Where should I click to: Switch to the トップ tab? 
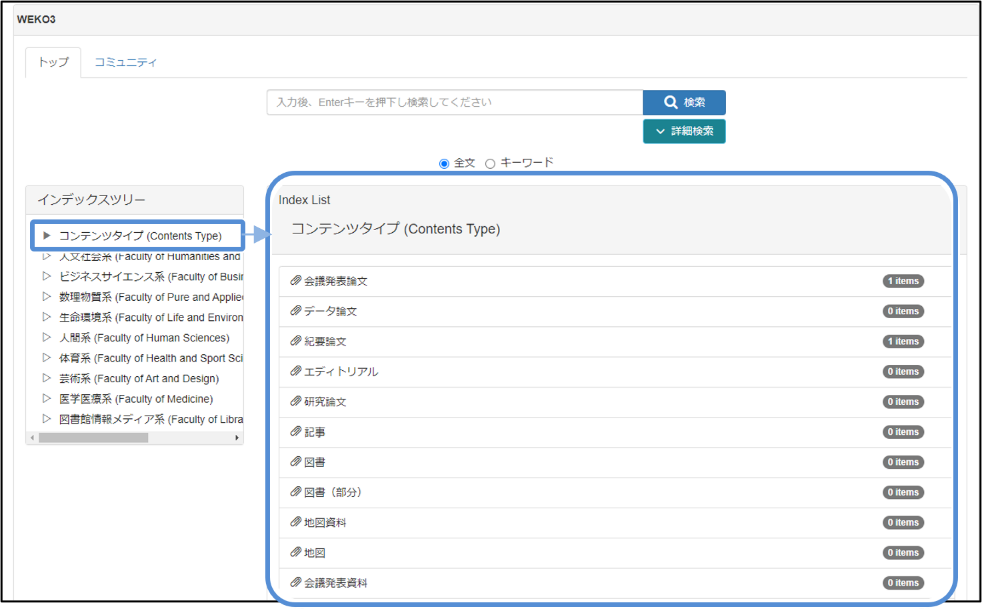tap(53, 62)
